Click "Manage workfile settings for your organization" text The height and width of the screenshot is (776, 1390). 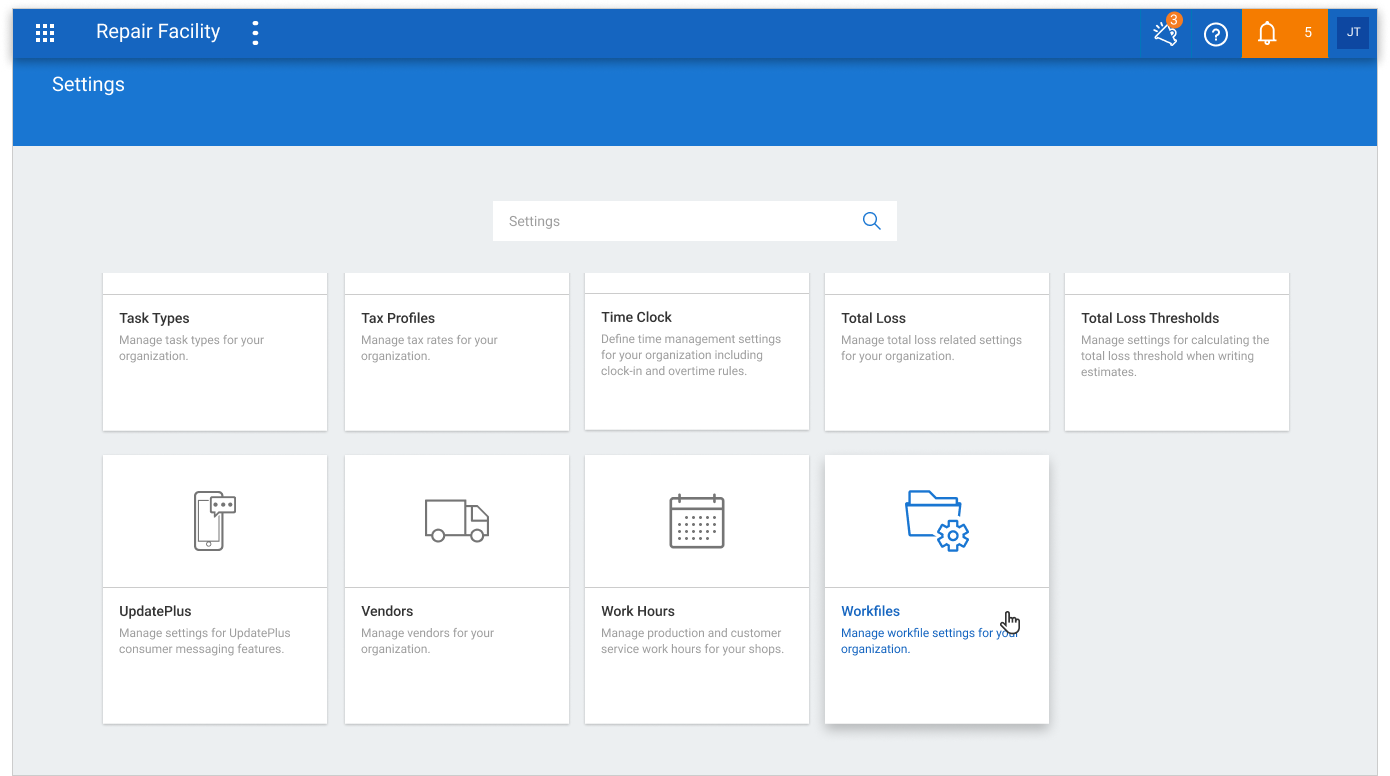tap(930, 641)
